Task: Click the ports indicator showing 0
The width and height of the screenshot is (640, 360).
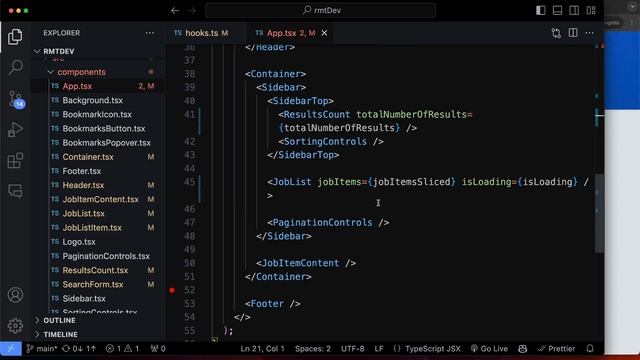Action: coord(158,349)
